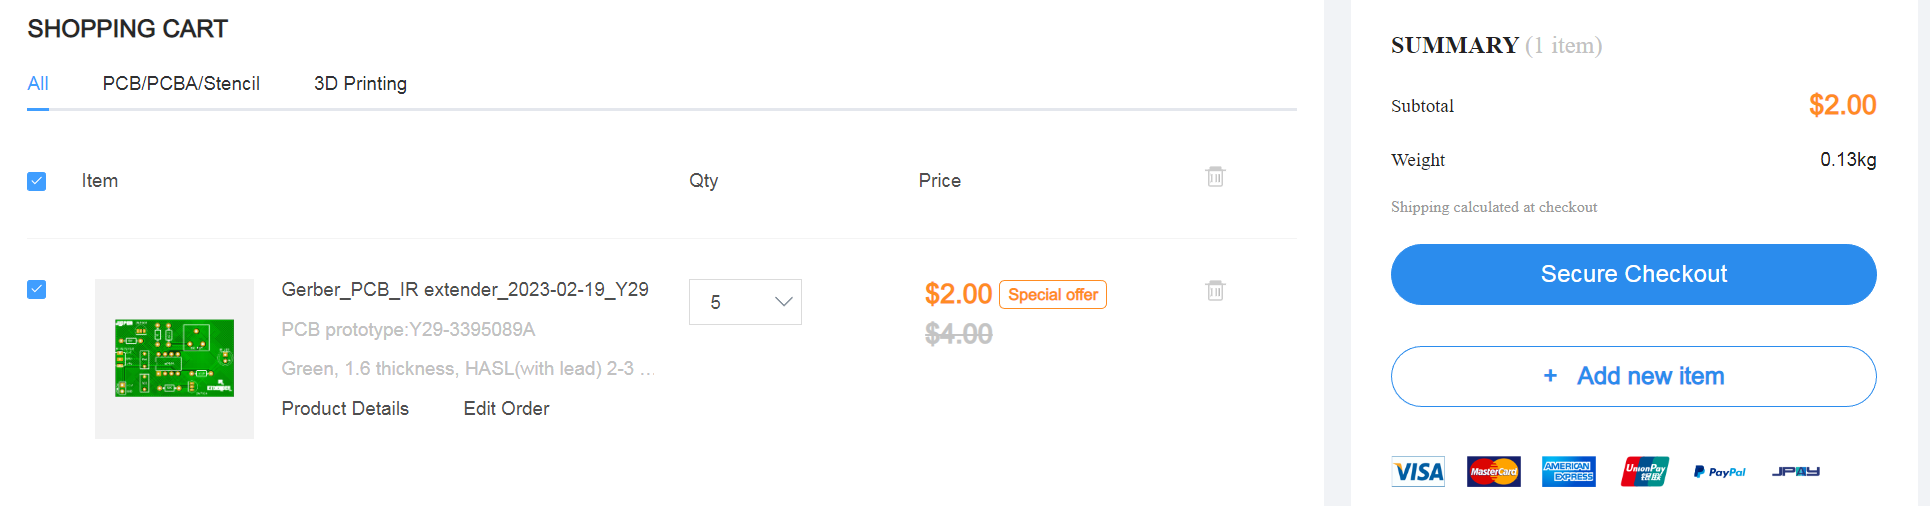
Task: Click the green PCB board thumbnail
Action: (174, 358)
